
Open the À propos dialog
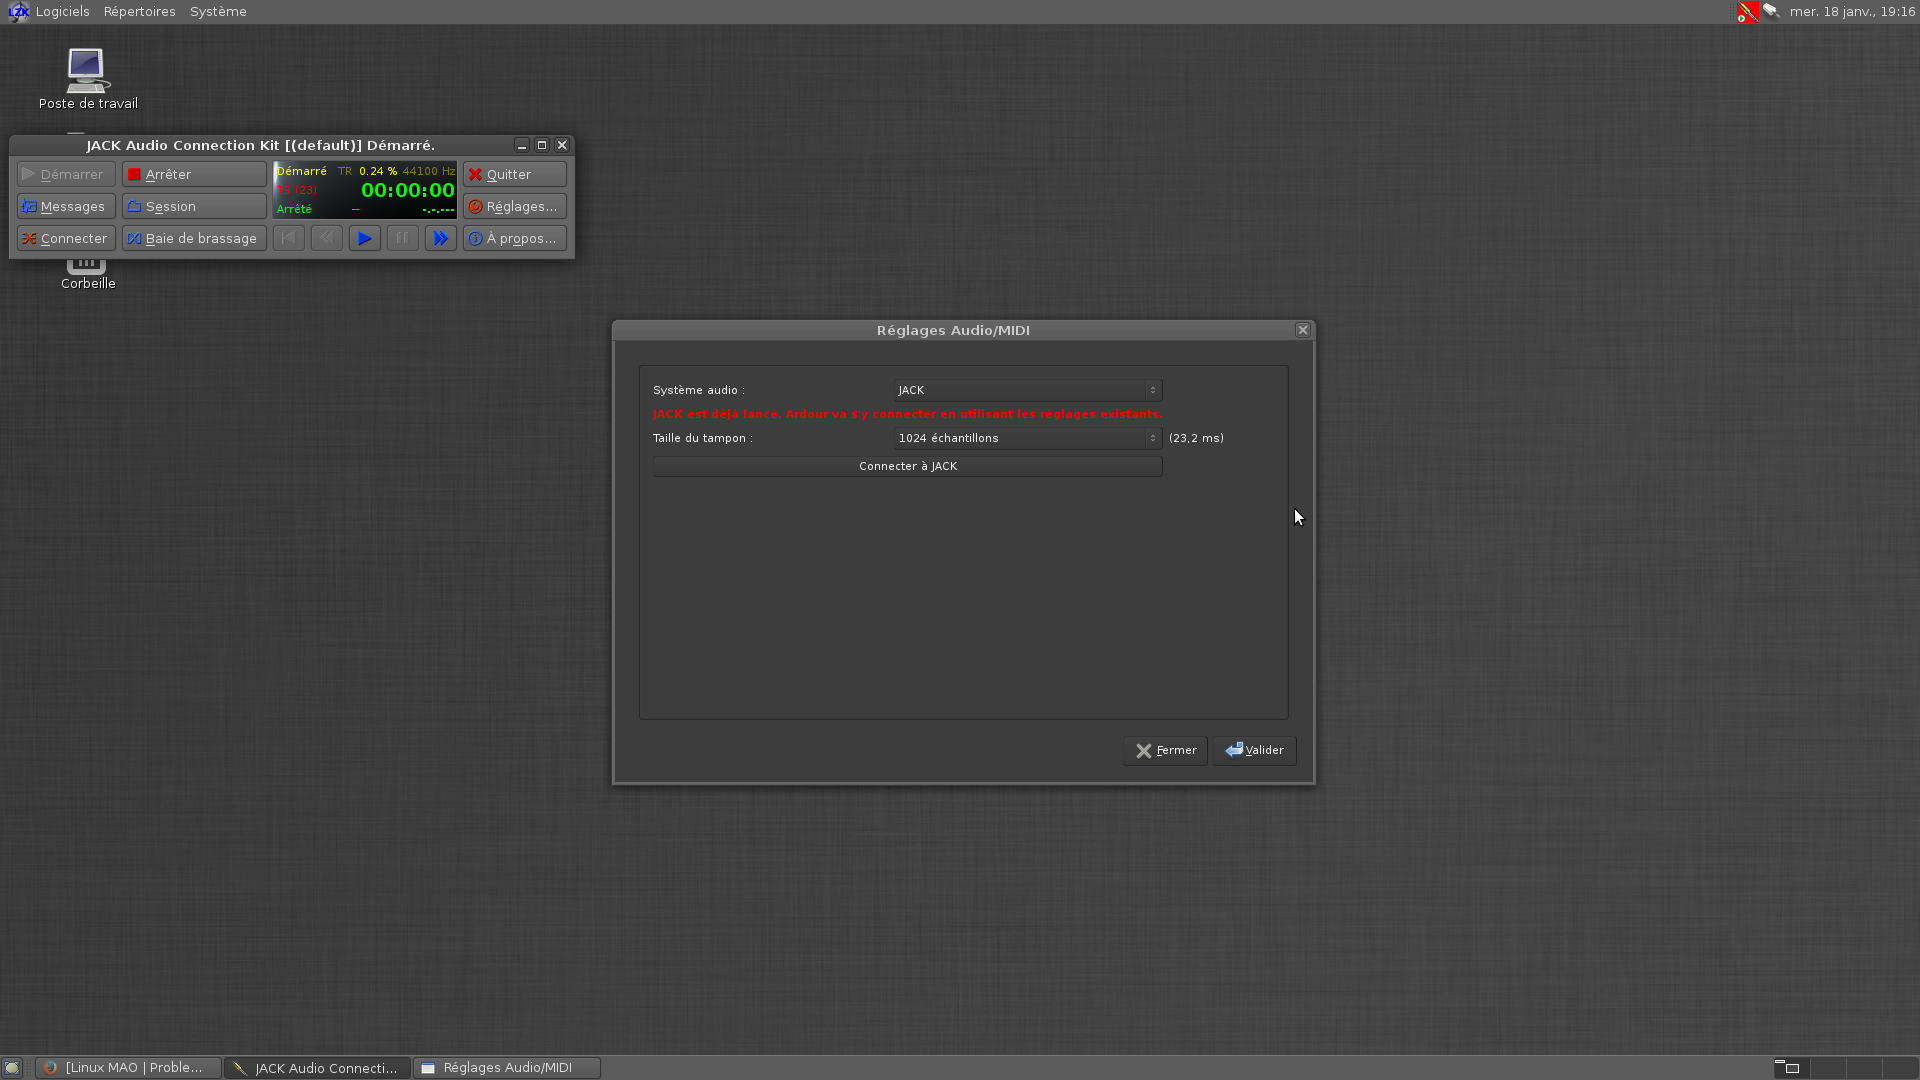514,238
